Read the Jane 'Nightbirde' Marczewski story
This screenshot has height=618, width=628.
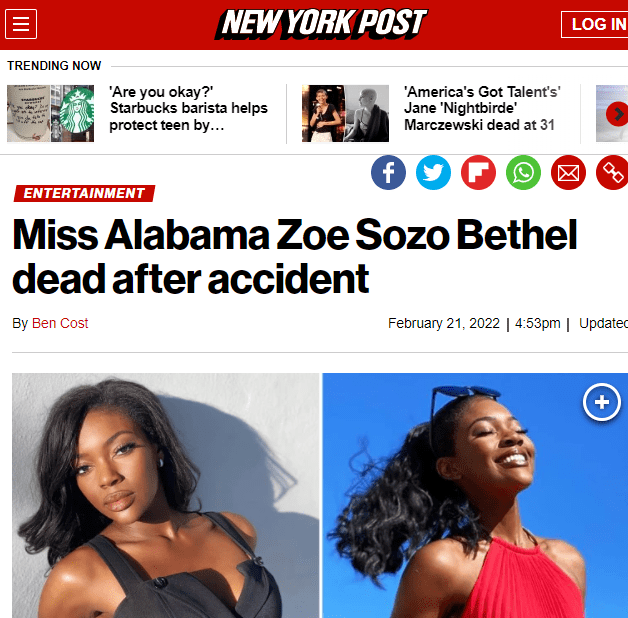(x=482, y=109)
